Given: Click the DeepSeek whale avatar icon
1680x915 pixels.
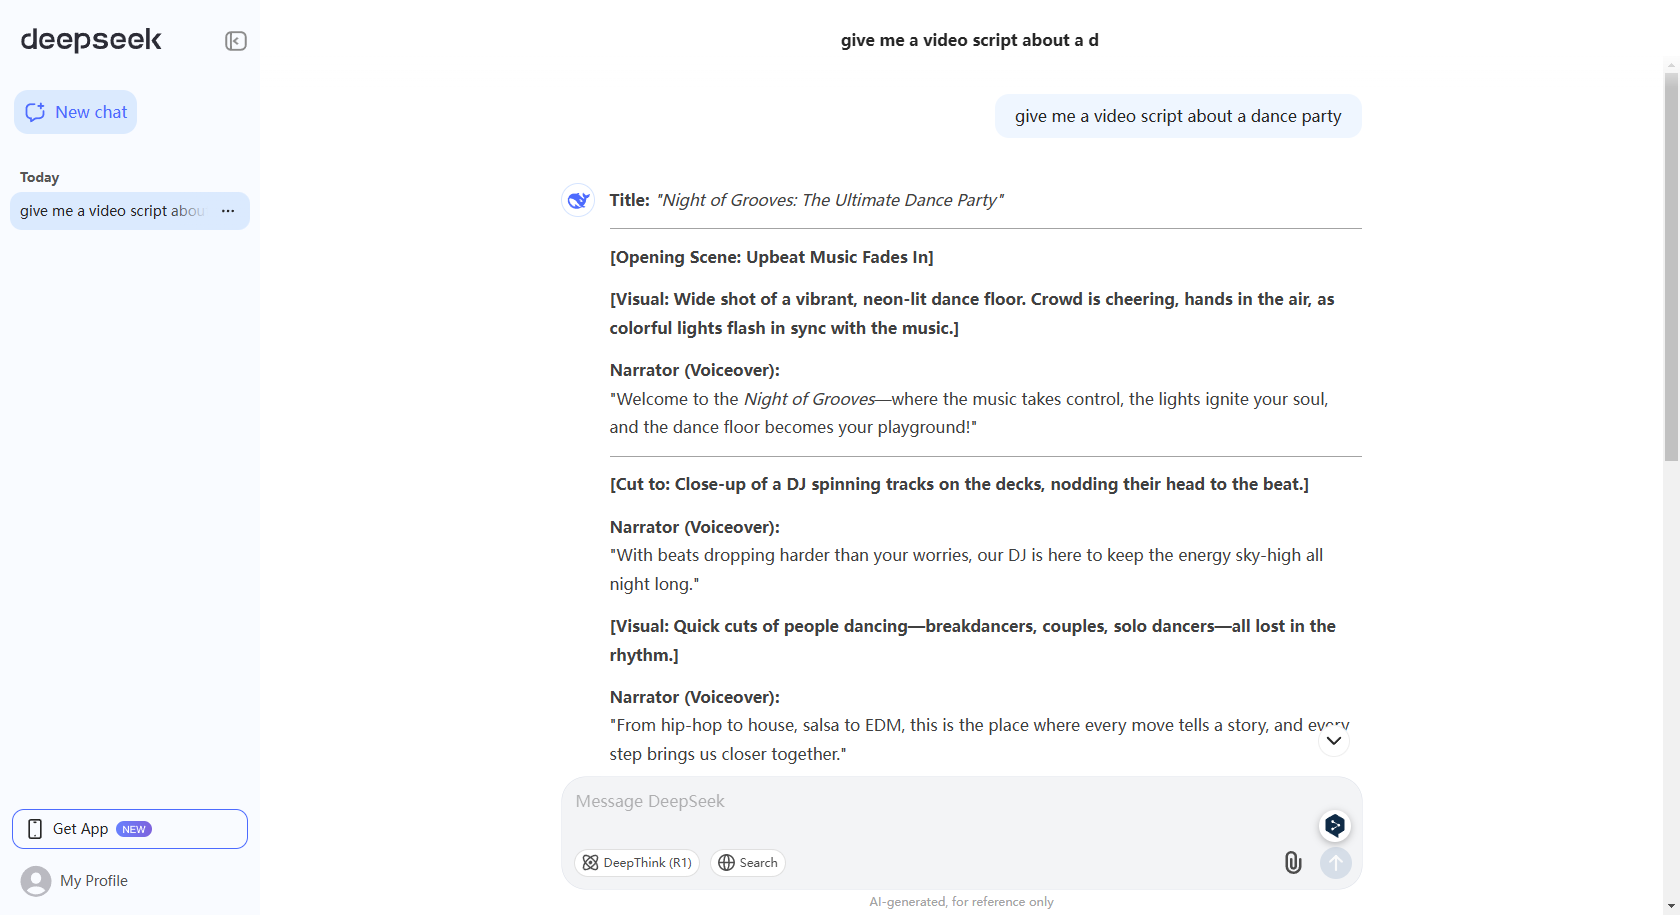Looking at the screenshot, I should [578, 200].
